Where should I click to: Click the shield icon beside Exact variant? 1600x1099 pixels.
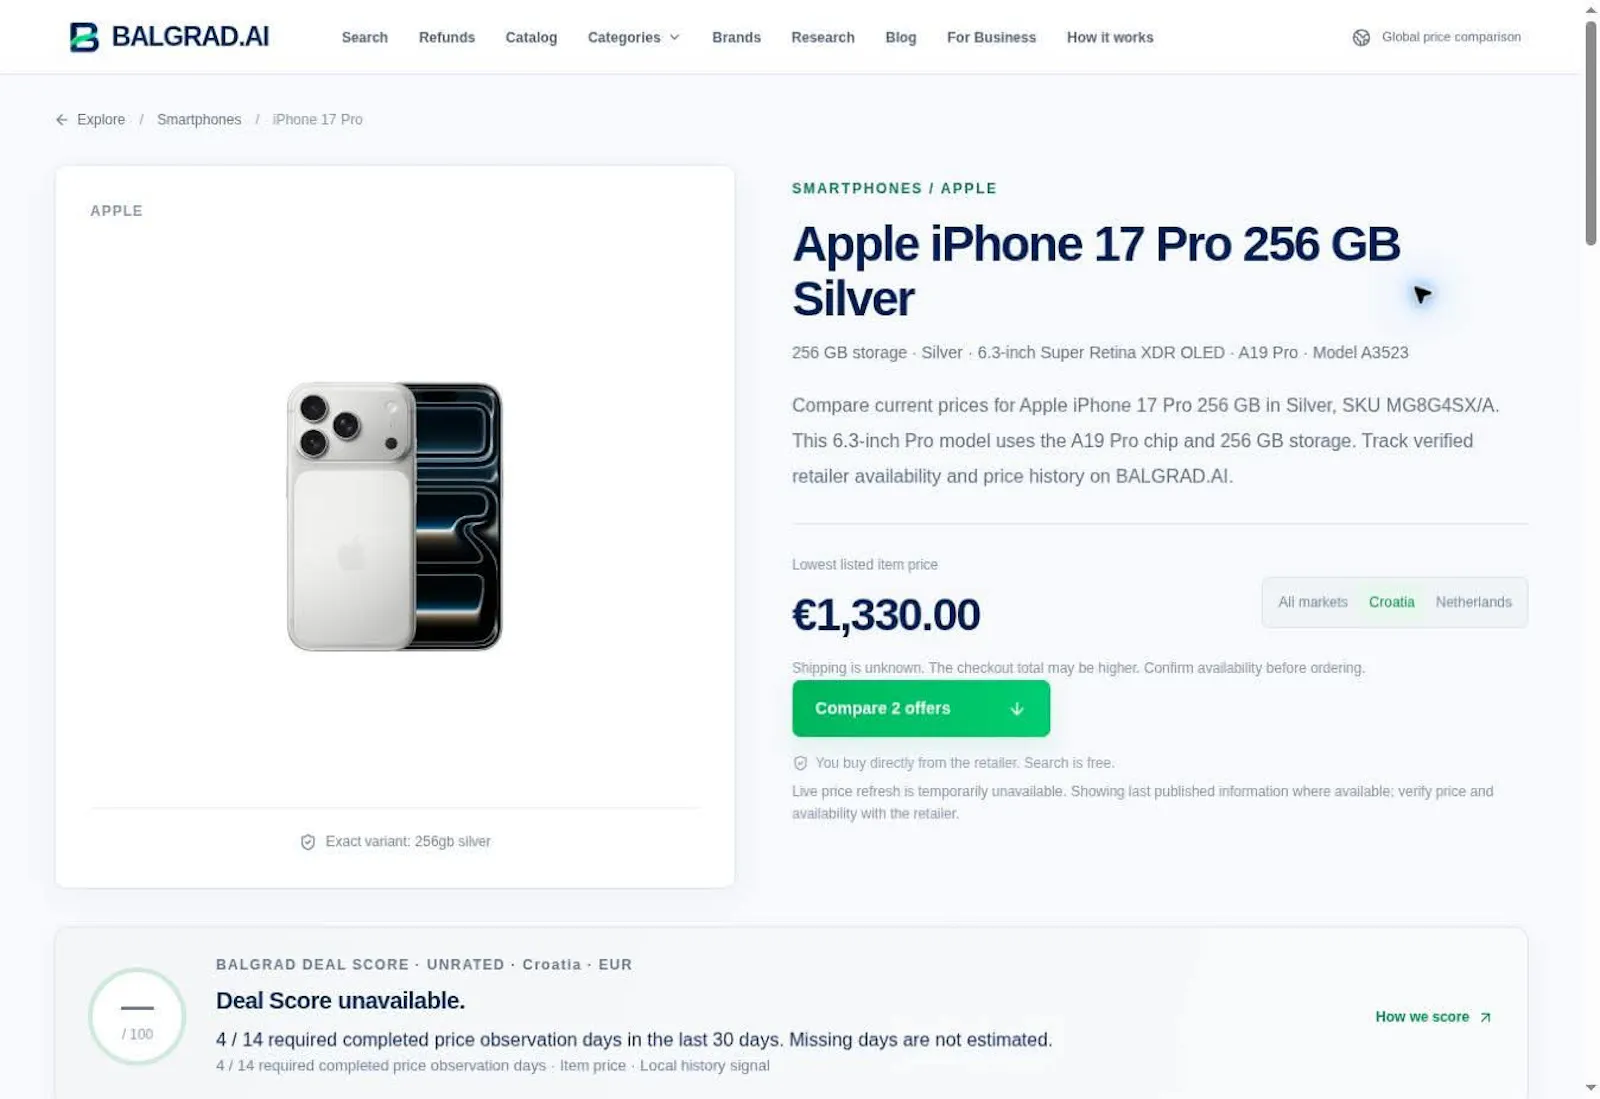click(308, 842)
